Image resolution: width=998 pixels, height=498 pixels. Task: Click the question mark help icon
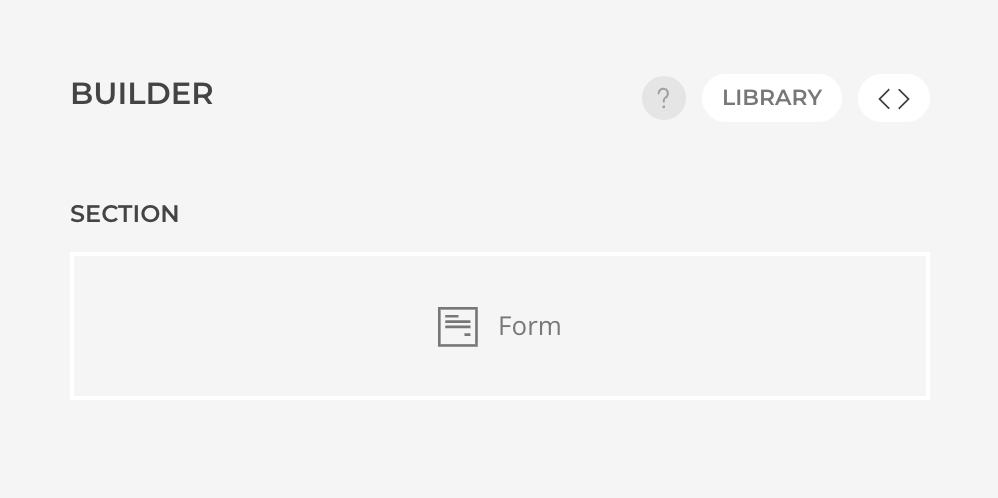[x=664, y=98]
